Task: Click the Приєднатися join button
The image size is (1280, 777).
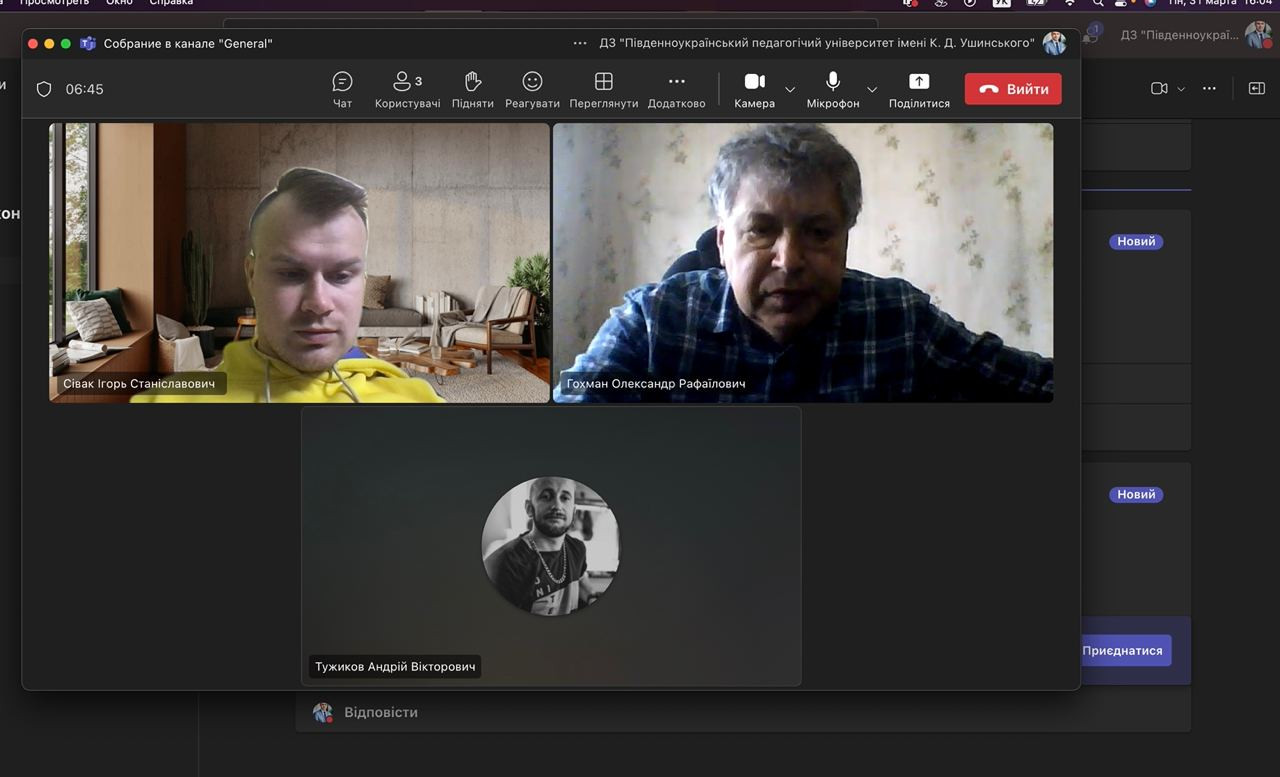Action: tap(1122, 650)
